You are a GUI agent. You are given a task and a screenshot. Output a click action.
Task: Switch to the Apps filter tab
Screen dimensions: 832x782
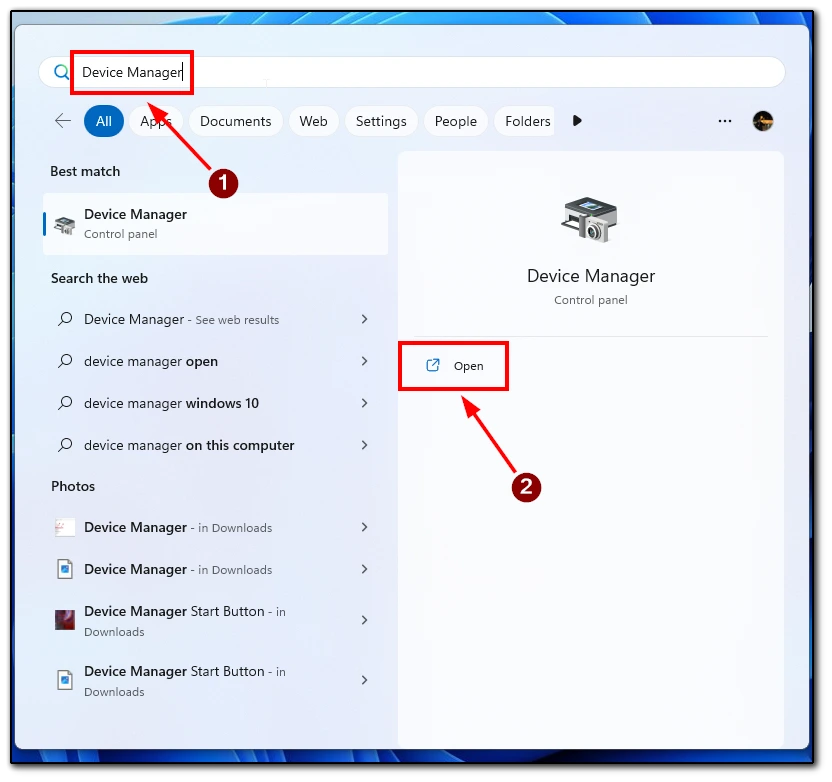click(156, 121)
